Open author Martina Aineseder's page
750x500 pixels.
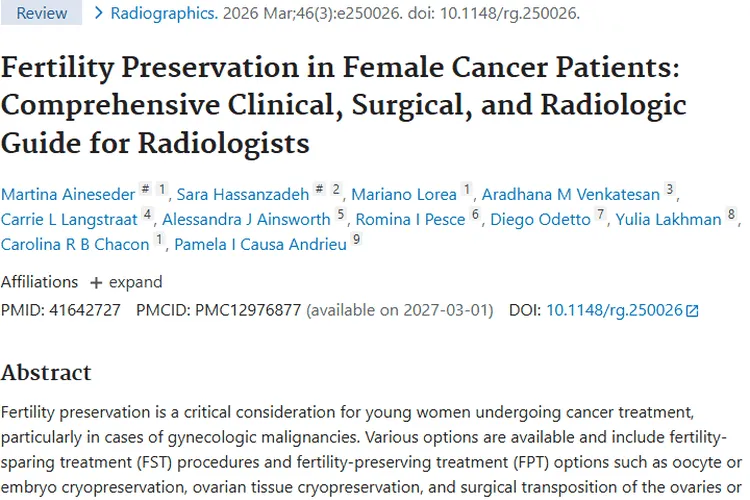69,194
